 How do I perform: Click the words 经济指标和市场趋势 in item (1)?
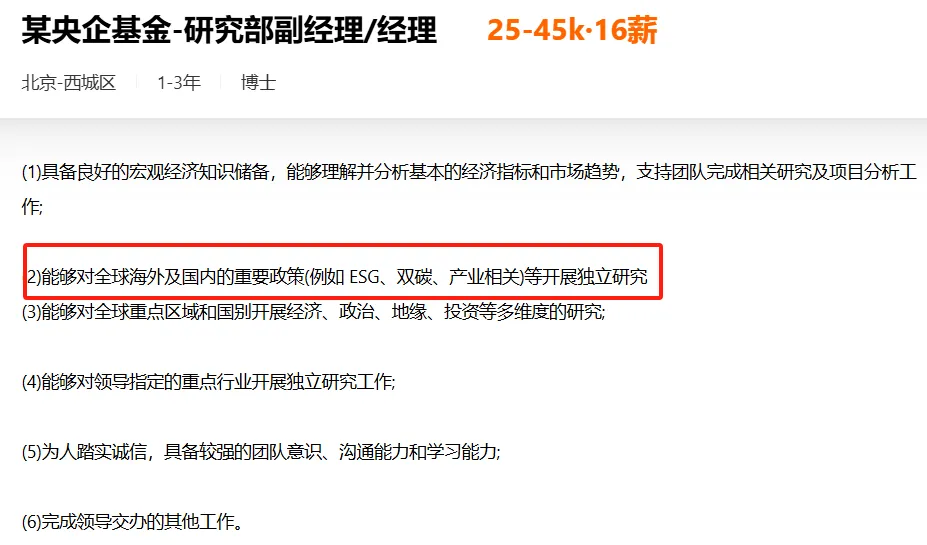click(x=540, y=172)
